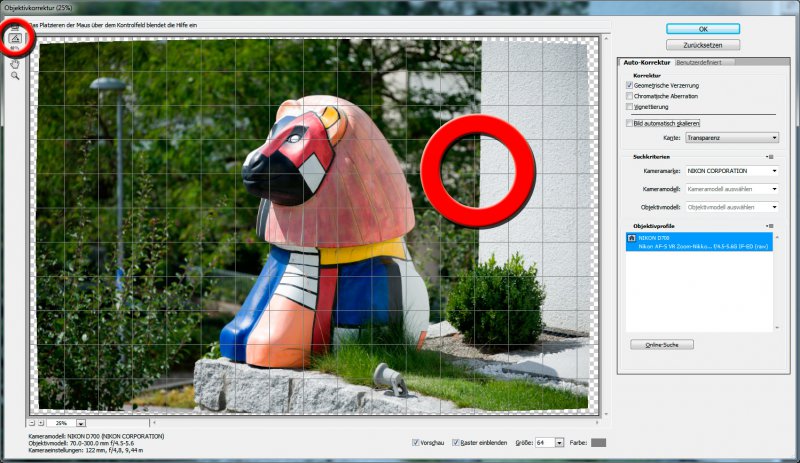Screen dimensions: 800x463
Task: Open the Suchkriterien panel menu icon
Action: [770, 157]
